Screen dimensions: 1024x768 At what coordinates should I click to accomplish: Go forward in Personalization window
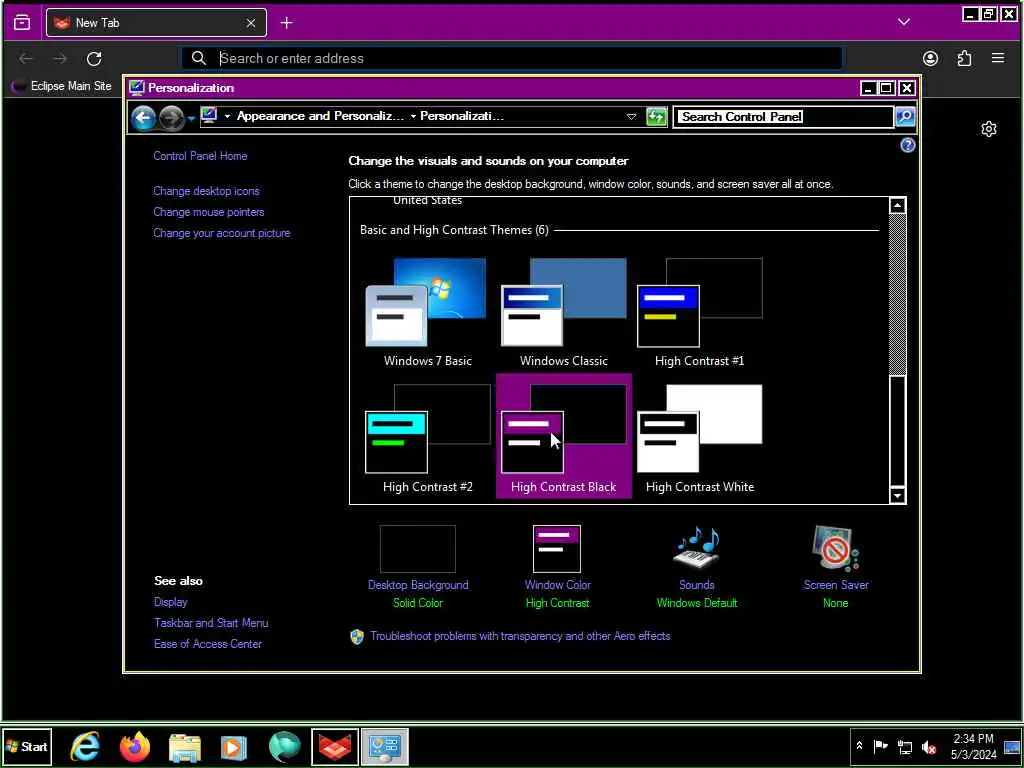(172, 118)
